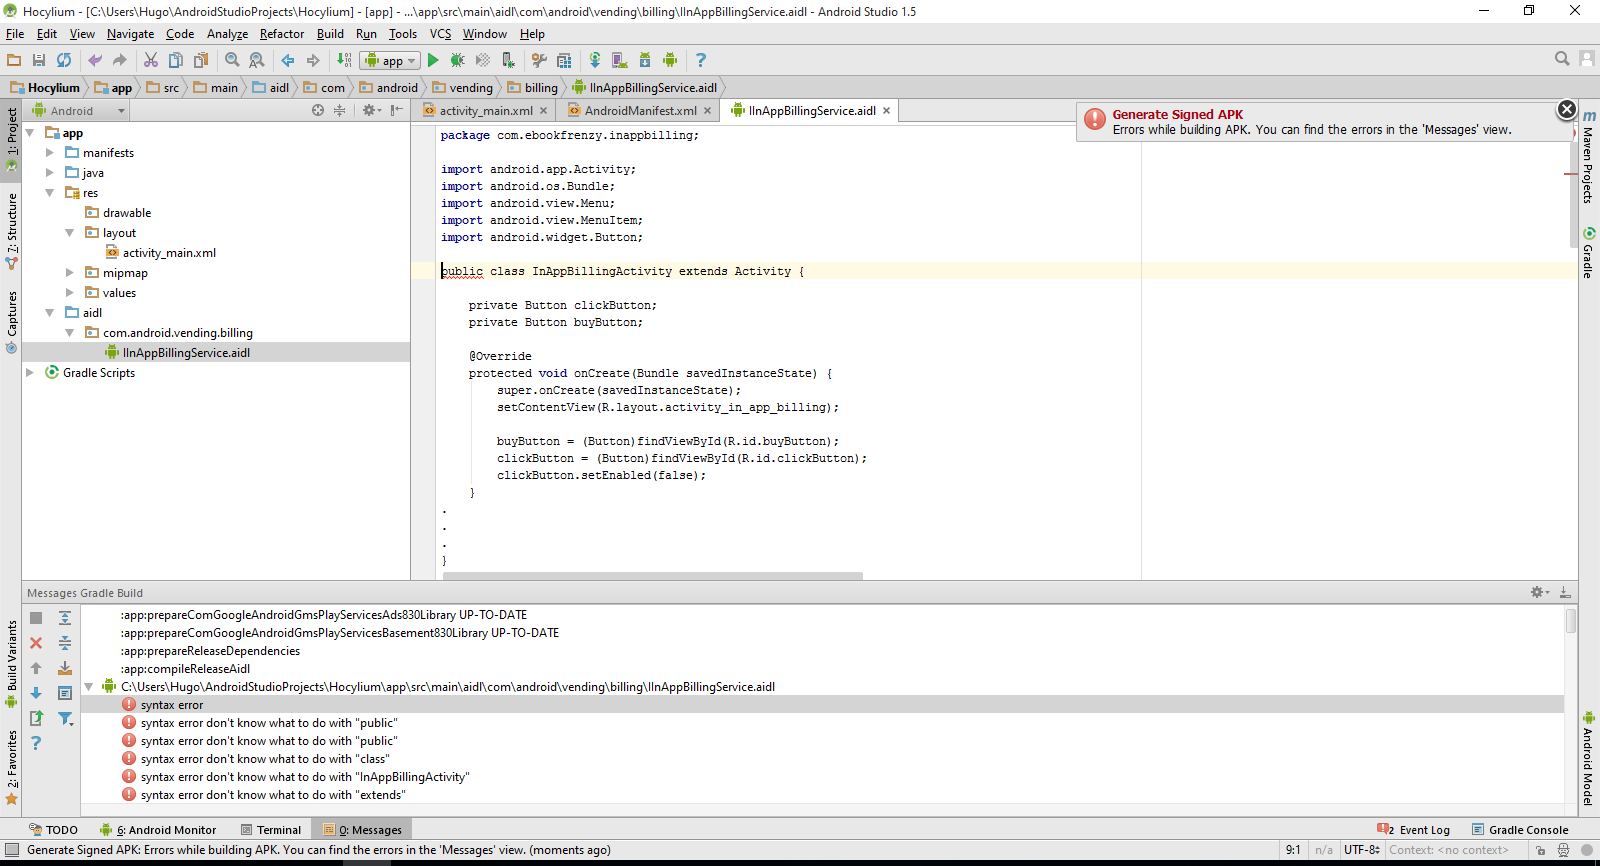The width and height of the screenshot is (1600, 866).
Task: Click Collapse All icon in Project panel
Action: click(x=340, y=110)
